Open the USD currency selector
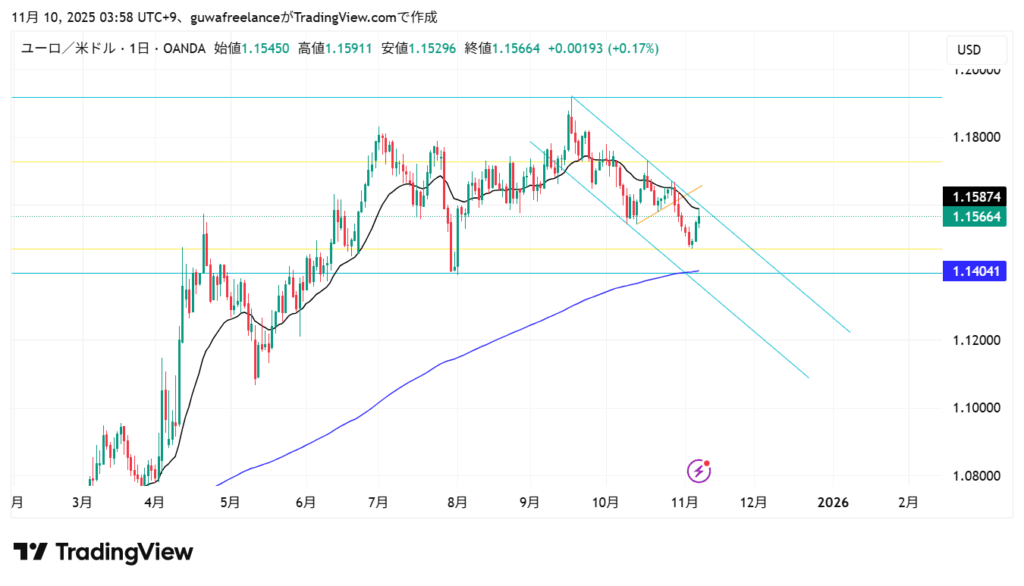Image resolution: width=1024 pixels, height=586 pixels. click(x=968, y=50)
